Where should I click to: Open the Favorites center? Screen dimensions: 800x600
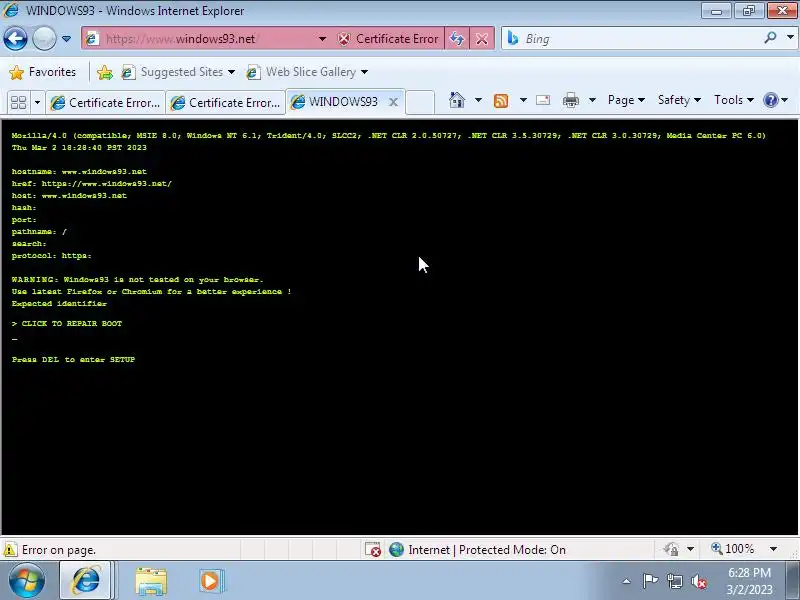(x=42, y=72)
